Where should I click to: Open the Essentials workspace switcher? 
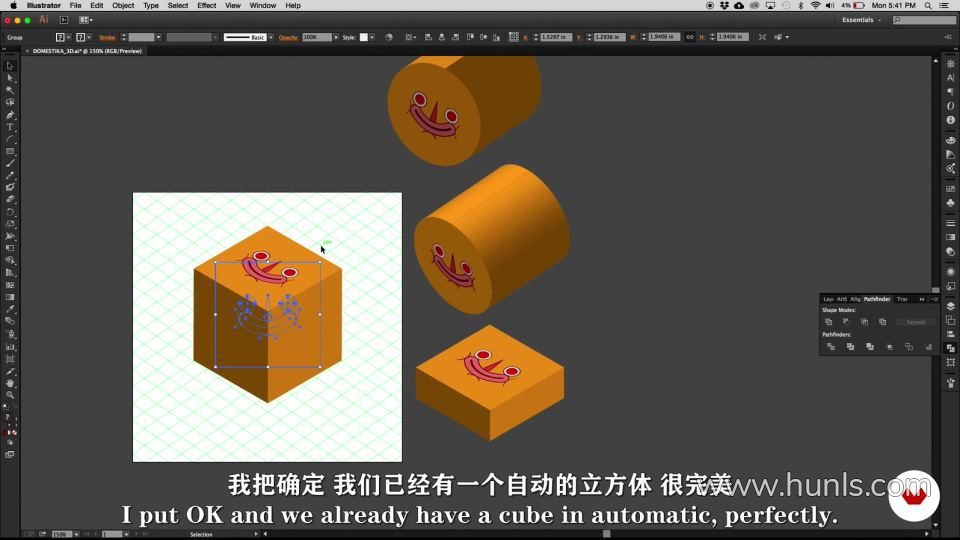point(861,20)
